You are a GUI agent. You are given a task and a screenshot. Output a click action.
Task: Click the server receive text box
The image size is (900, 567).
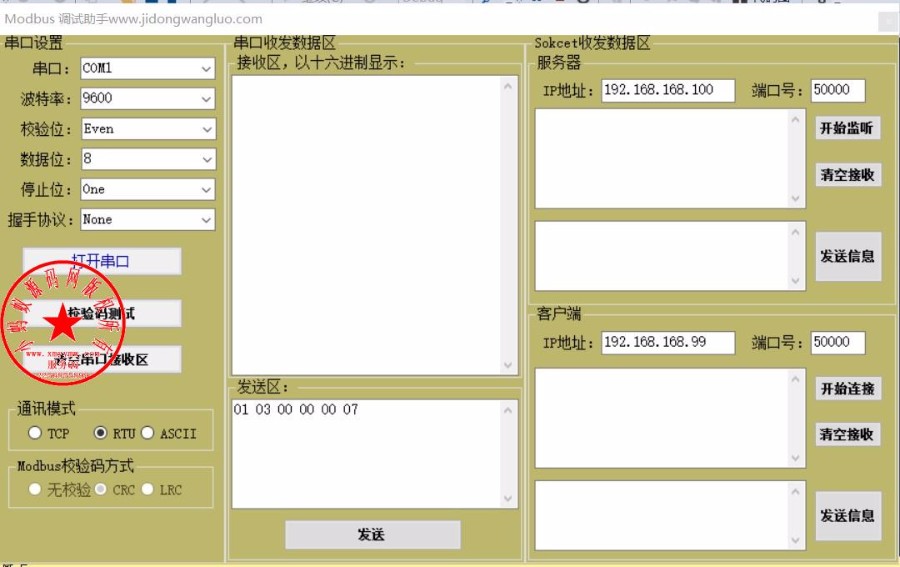pos(670,158)
